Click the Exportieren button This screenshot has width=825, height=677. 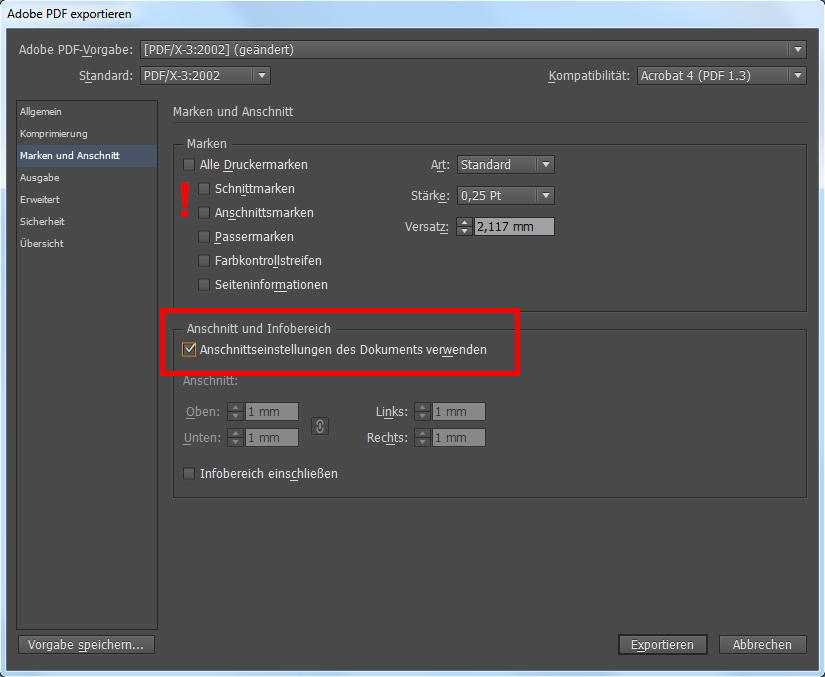662,645
